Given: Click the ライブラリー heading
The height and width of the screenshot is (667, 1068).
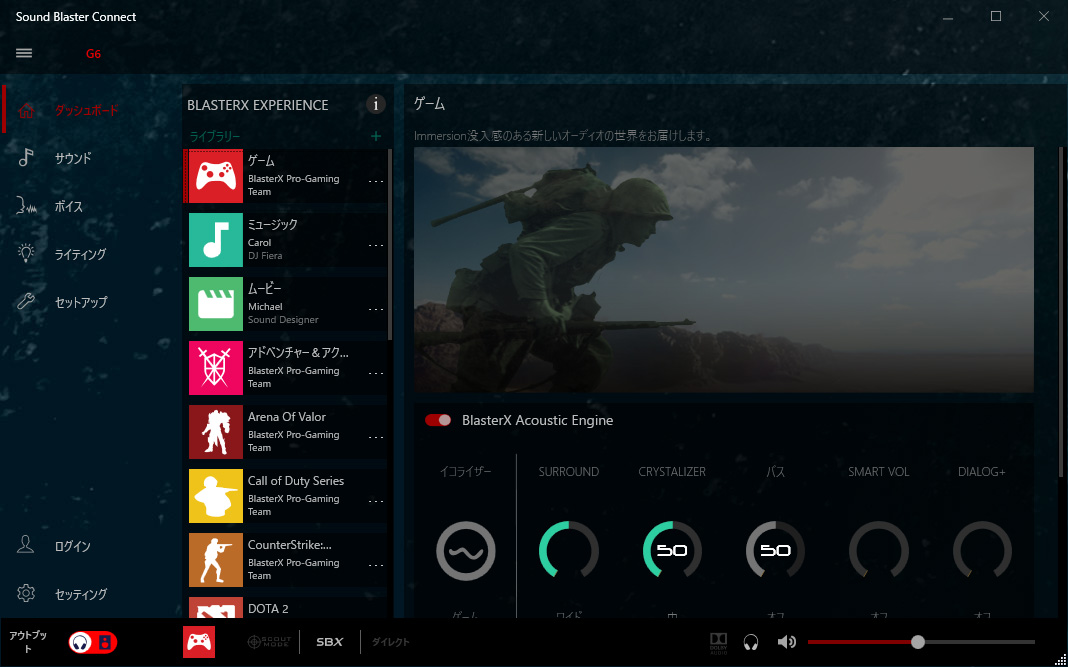Looking at the screenshot, I should click(x=215, y=136).
